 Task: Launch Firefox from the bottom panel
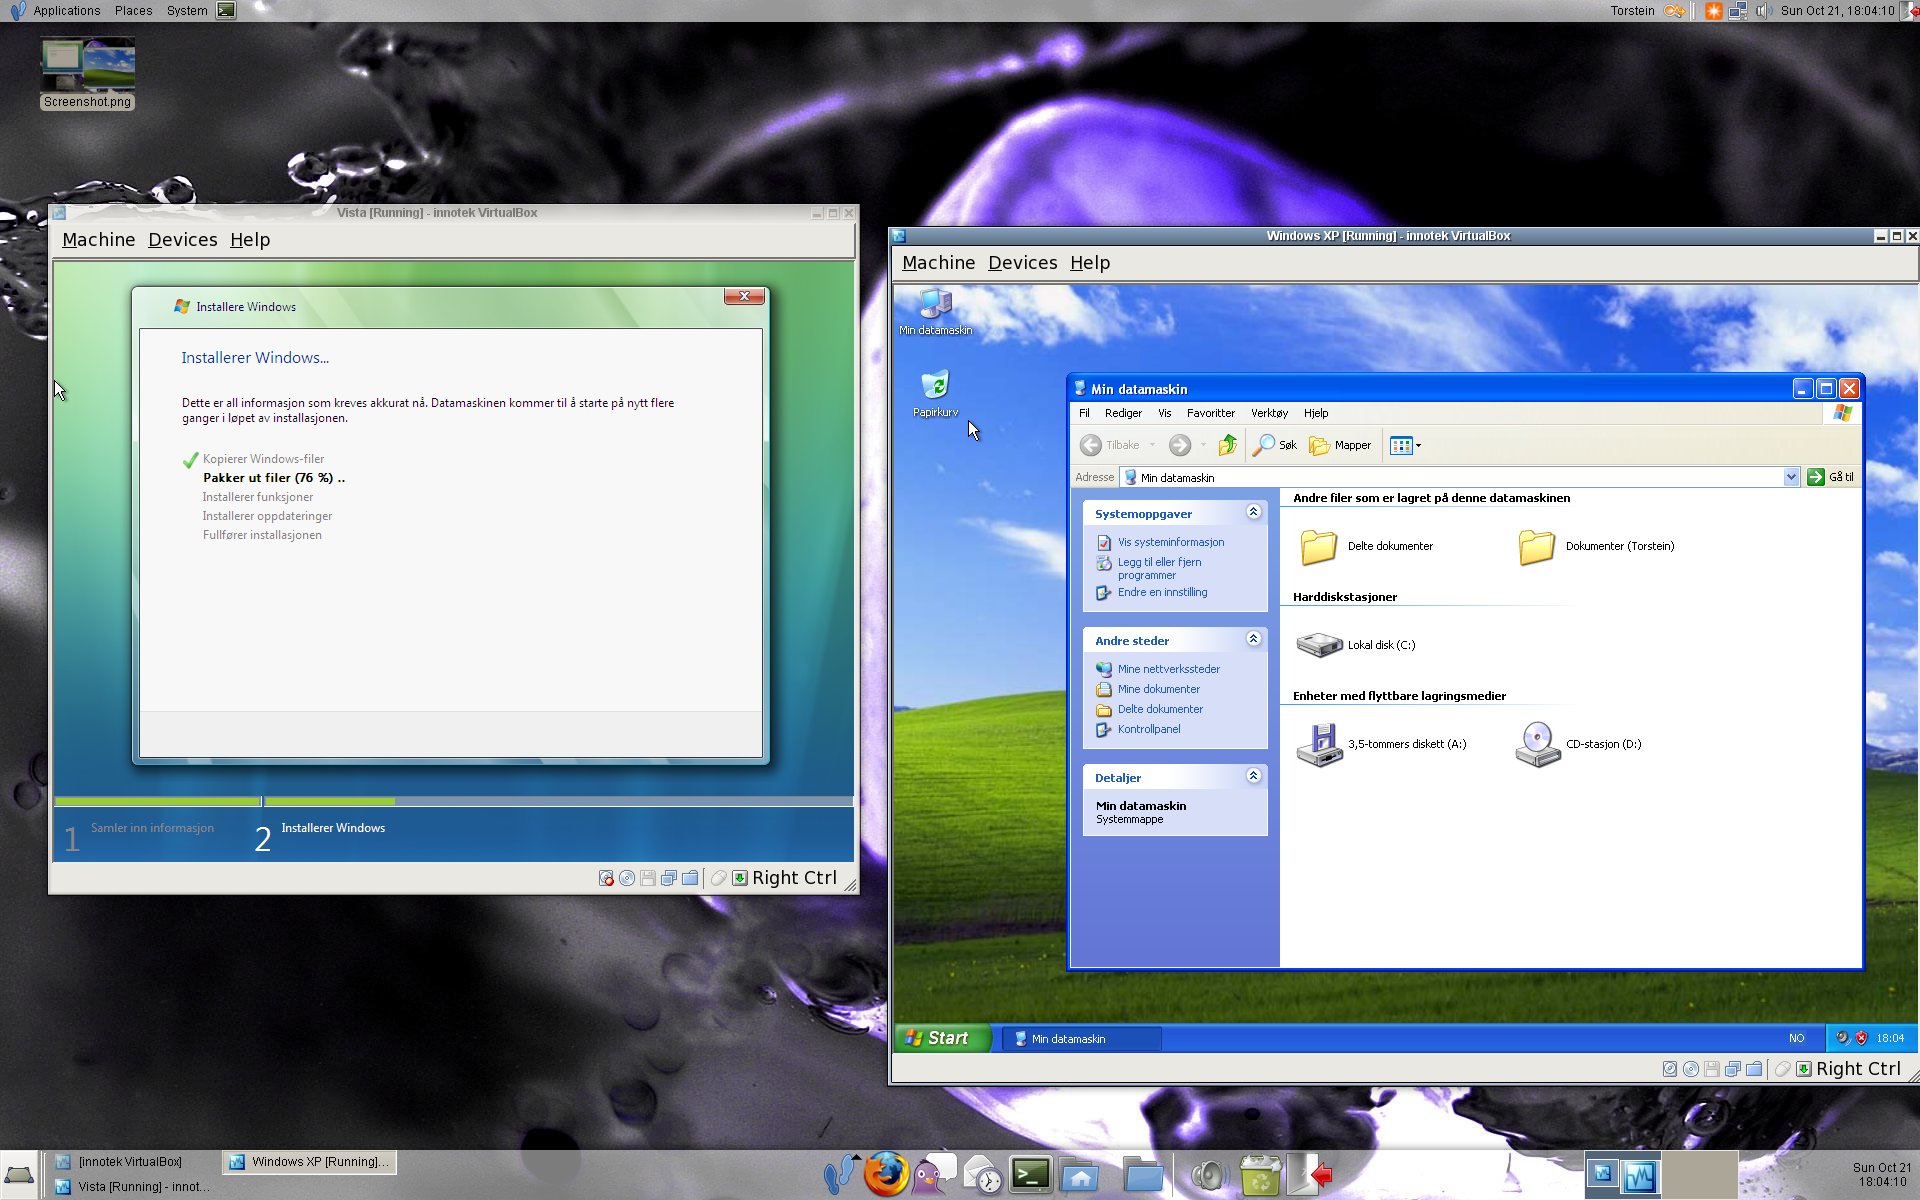pyautogui.click(x=886, y=1174)
